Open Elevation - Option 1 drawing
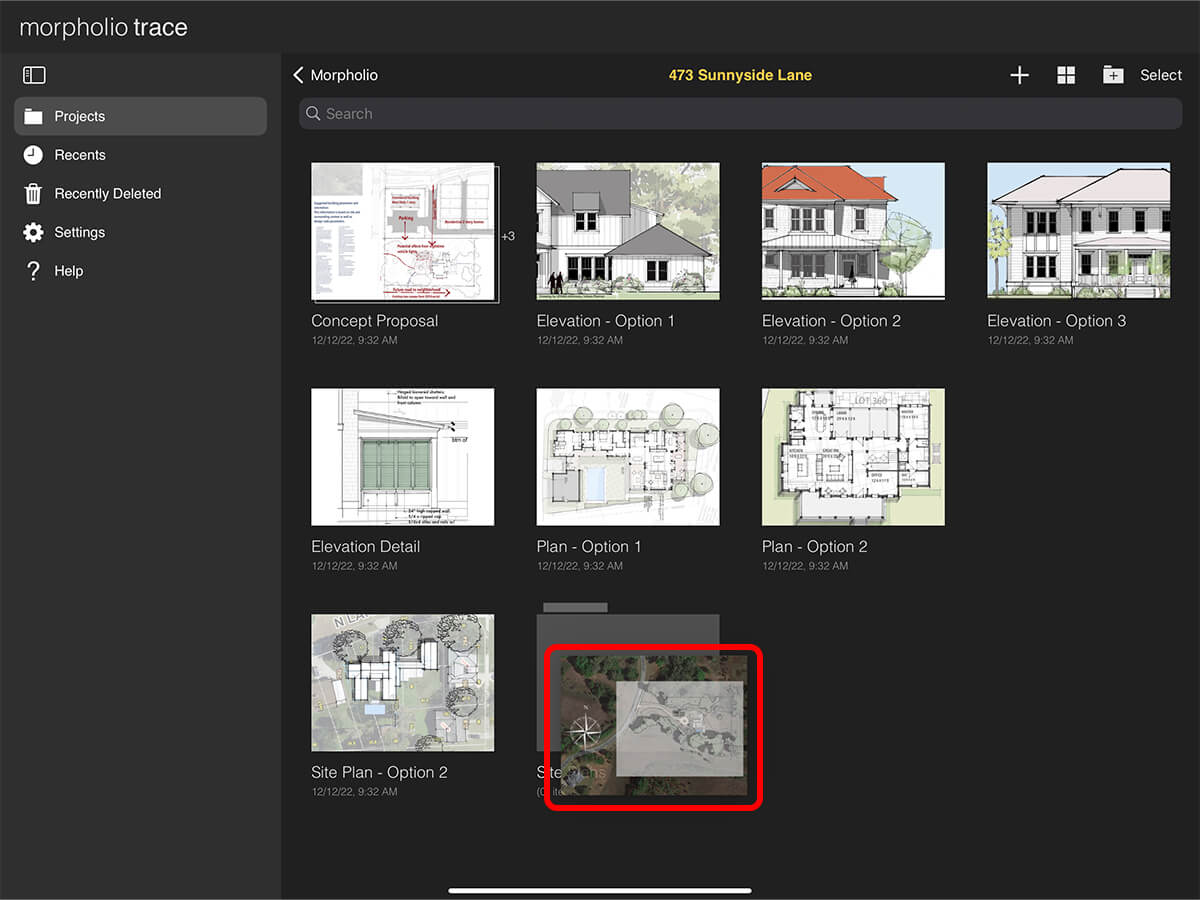 (628, 231)
